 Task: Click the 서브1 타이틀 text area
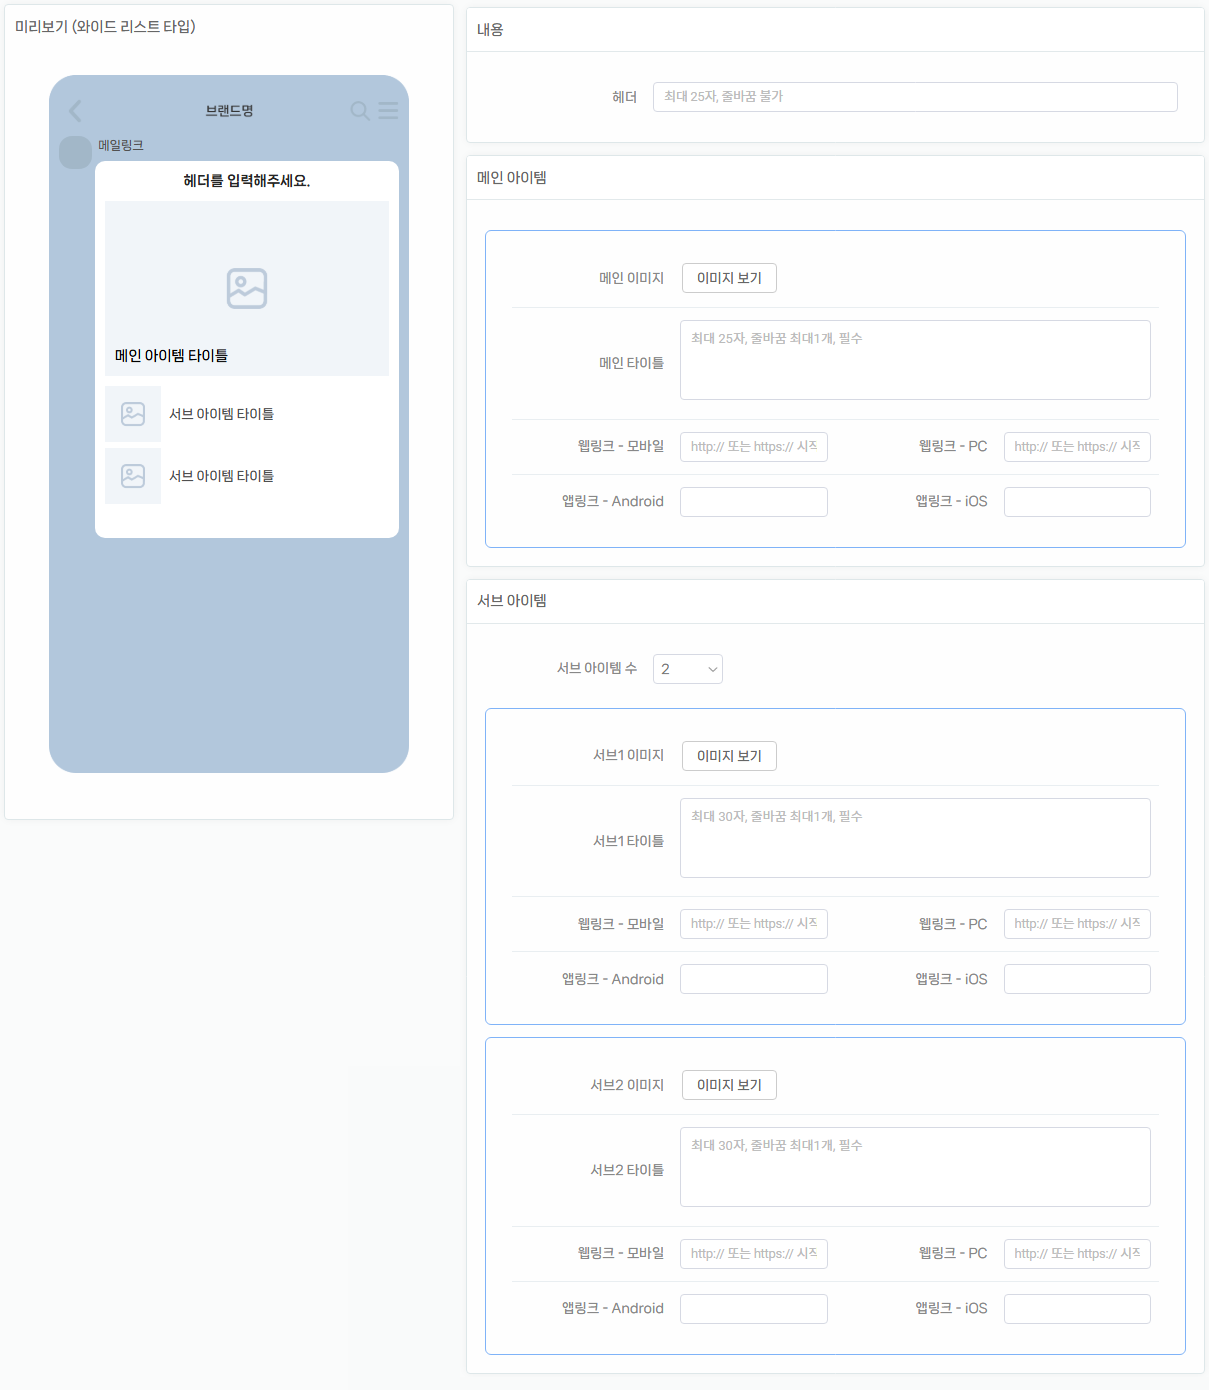point(915,838)
